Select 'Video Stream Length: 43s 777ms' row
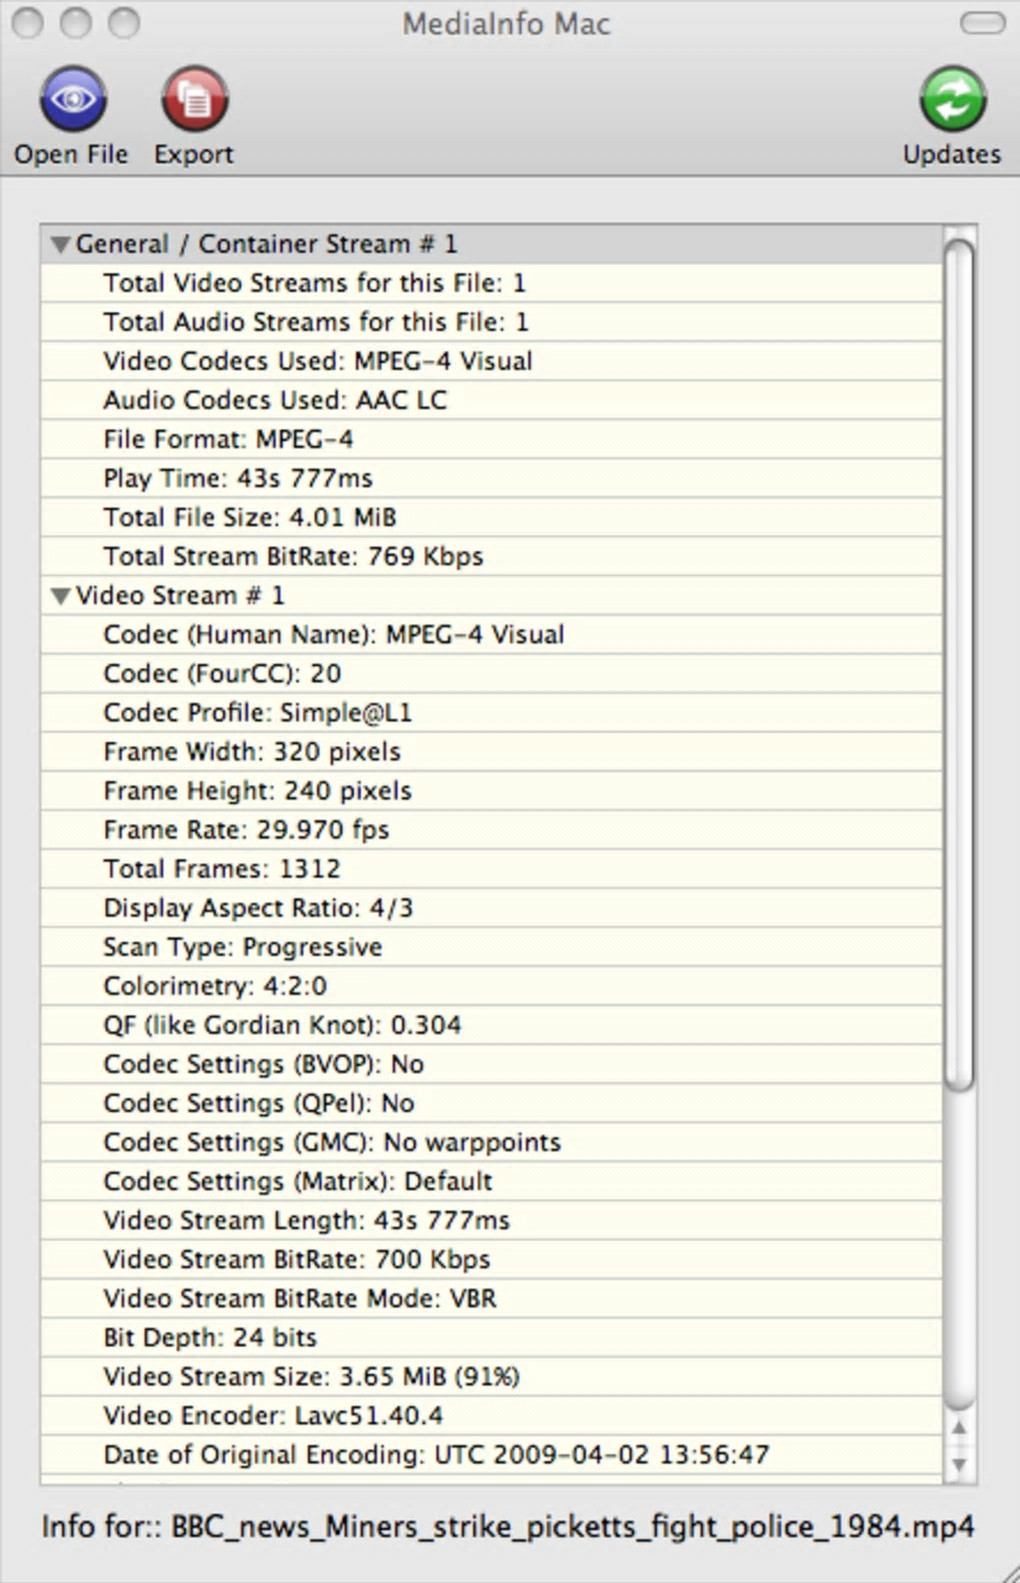Viewport: 1020px width, 1583px height. click(x=491, y=1219)
